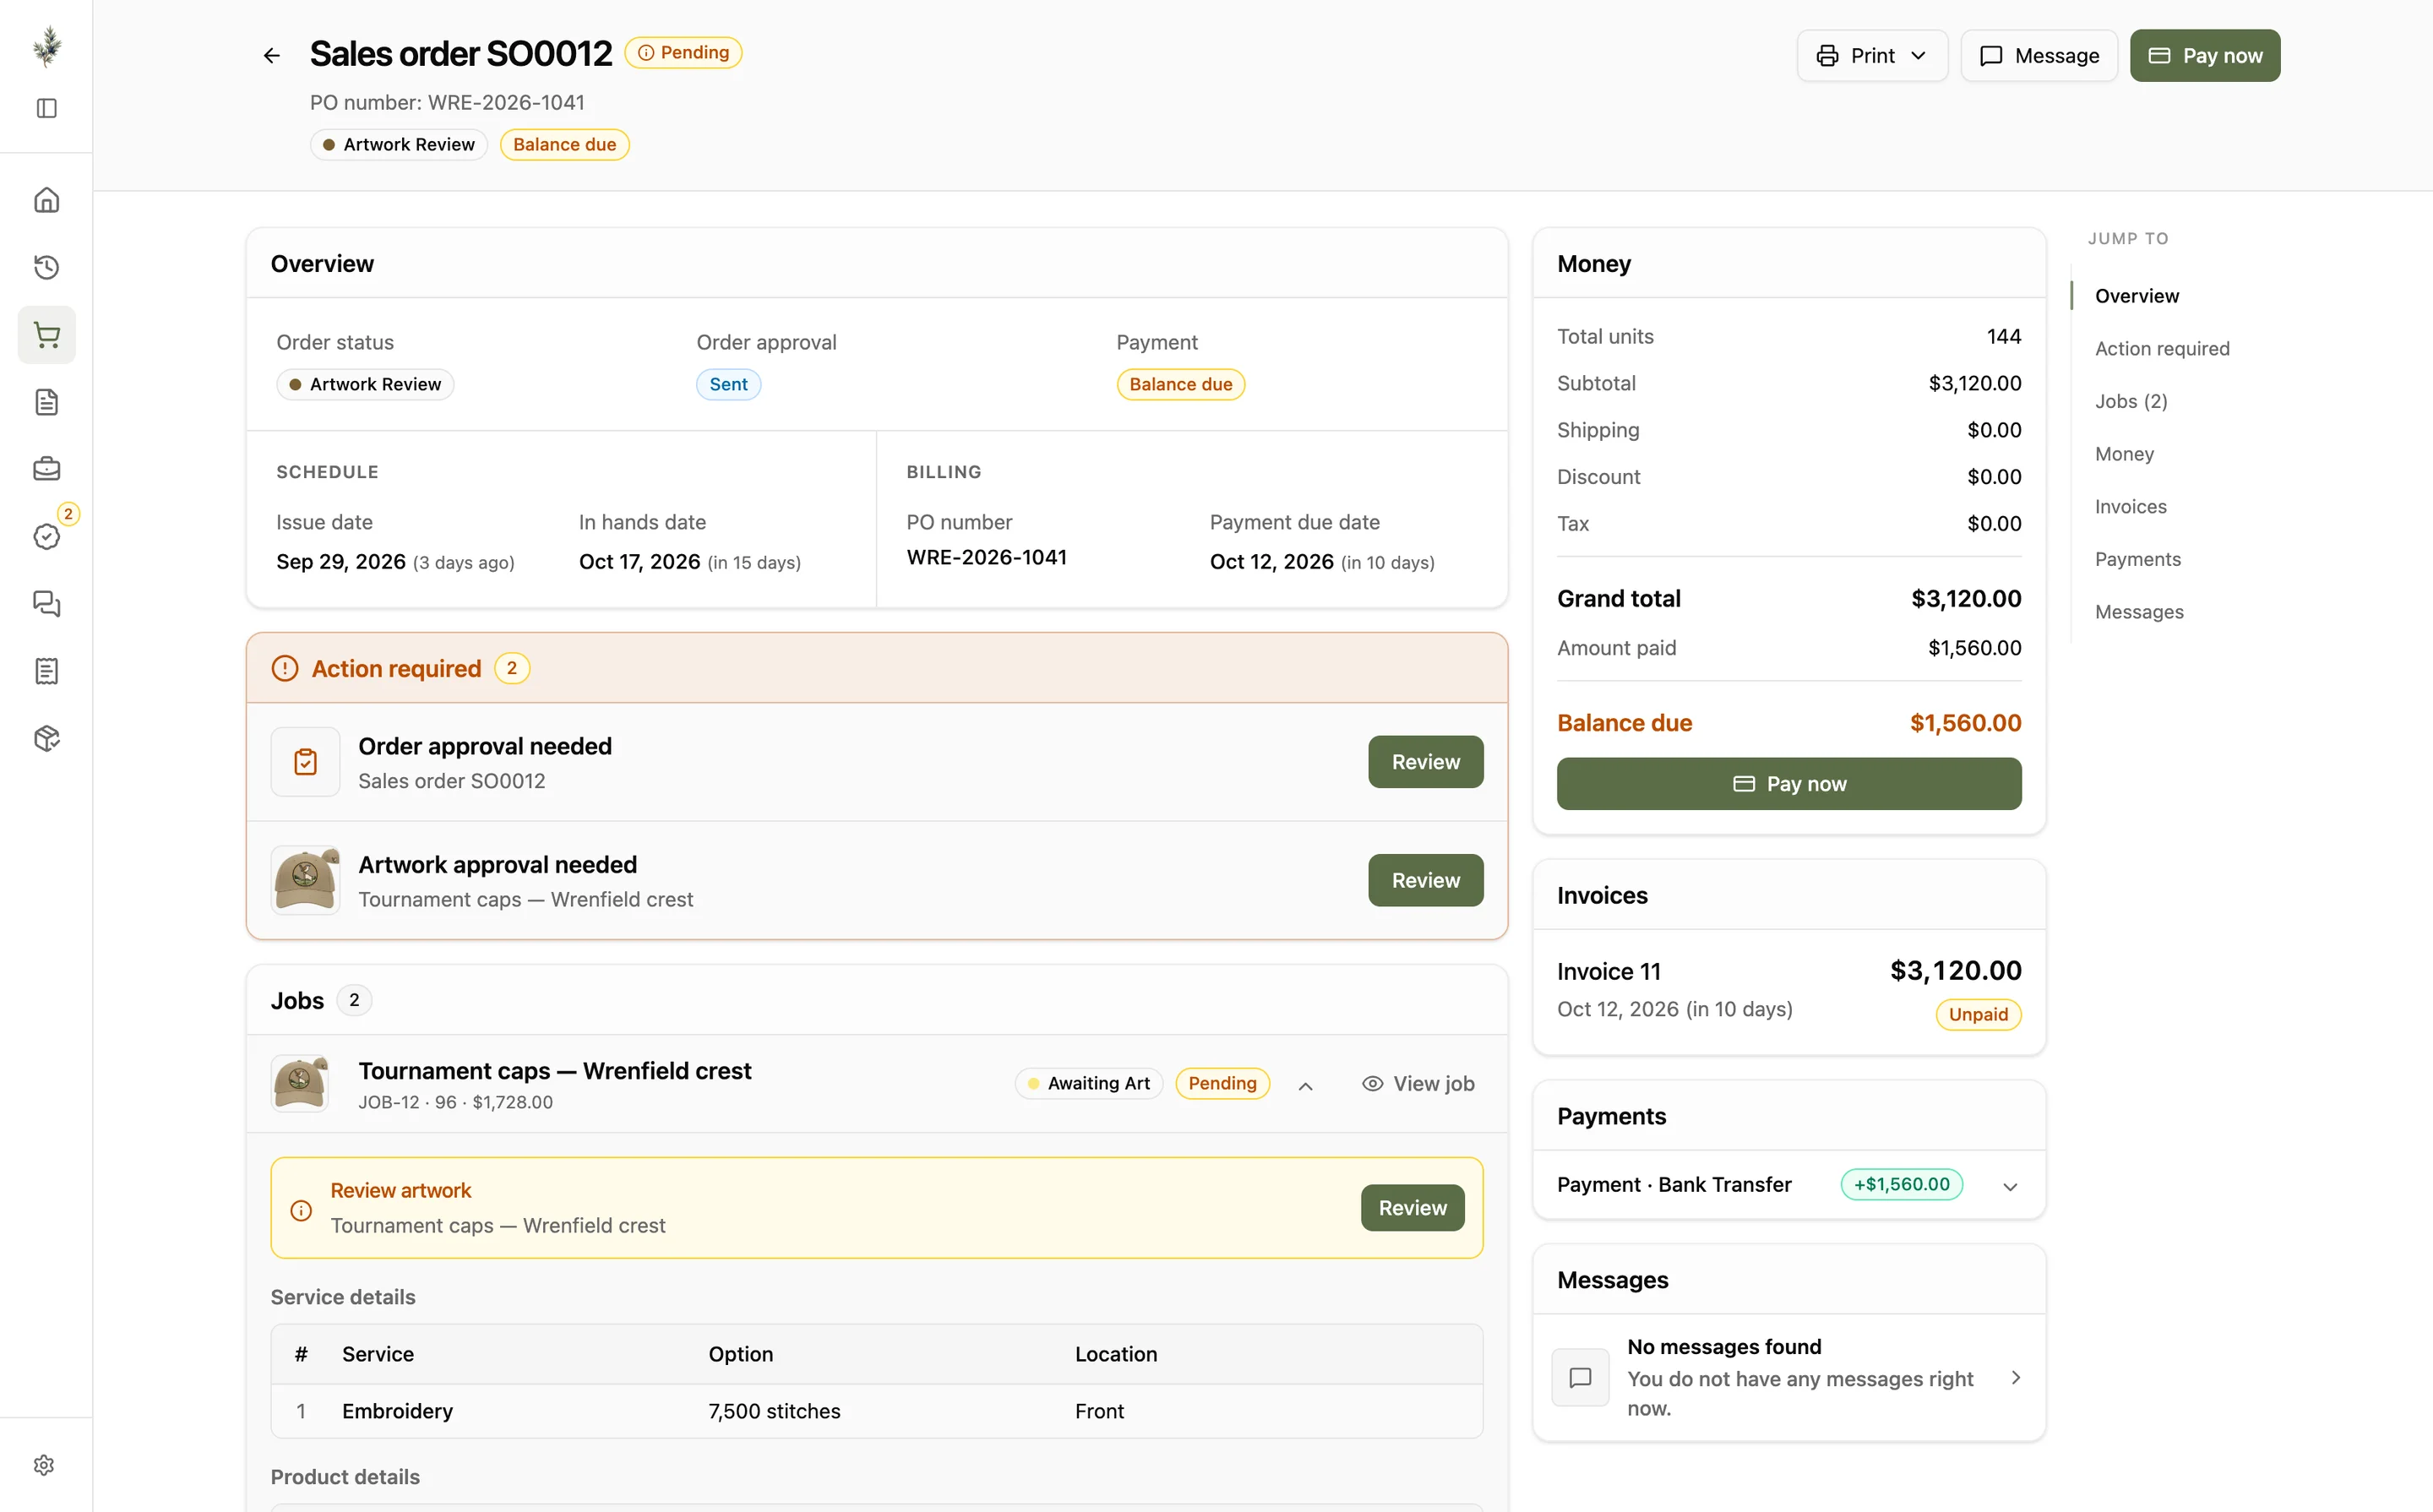Open the briefcase icon in sidebar
This screenshot has height=1512, width=2433.
coord(47,469)
